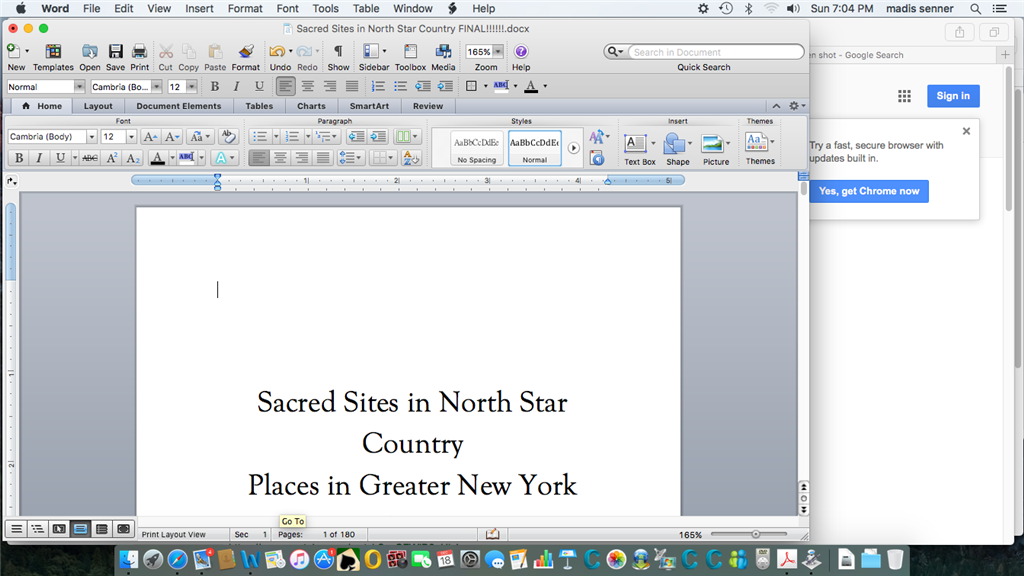Viewport: 1024px width, 576px height.
Task: Click the ribbon Shrink Font icon
Action: tap(172, 136)
